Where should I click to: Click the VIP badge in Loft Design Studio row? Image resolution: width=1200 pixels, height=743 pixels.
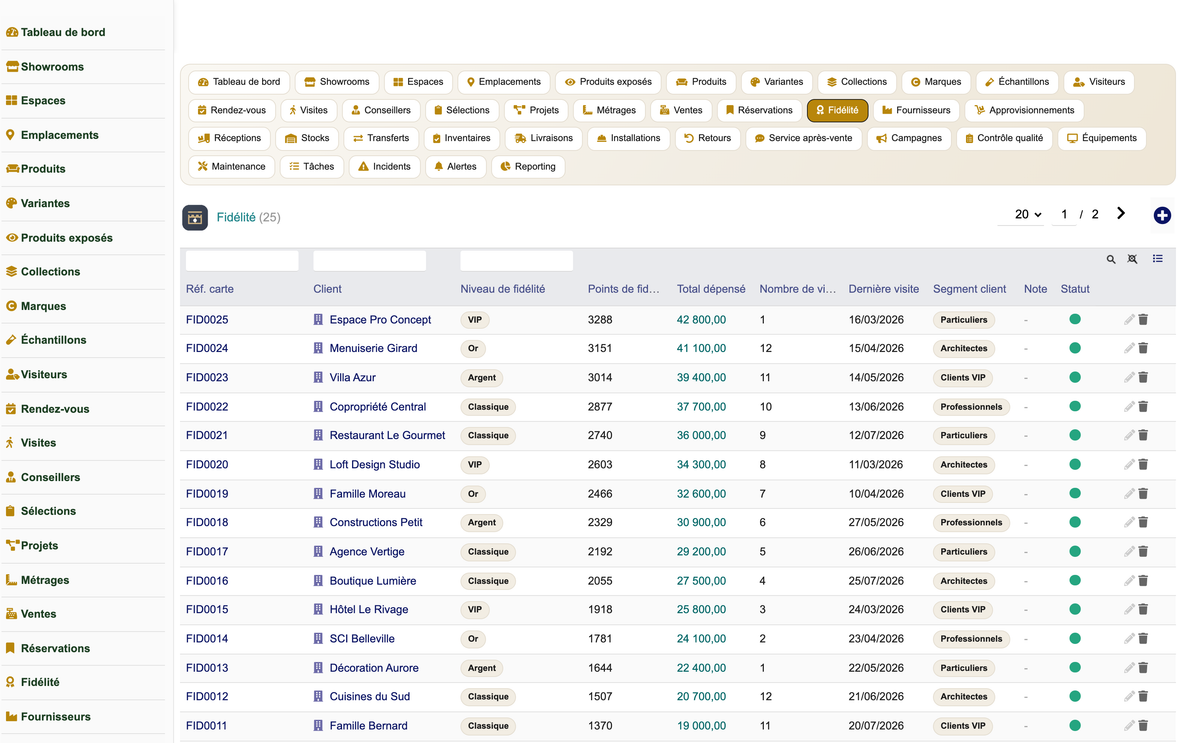(x=475, y=465)
